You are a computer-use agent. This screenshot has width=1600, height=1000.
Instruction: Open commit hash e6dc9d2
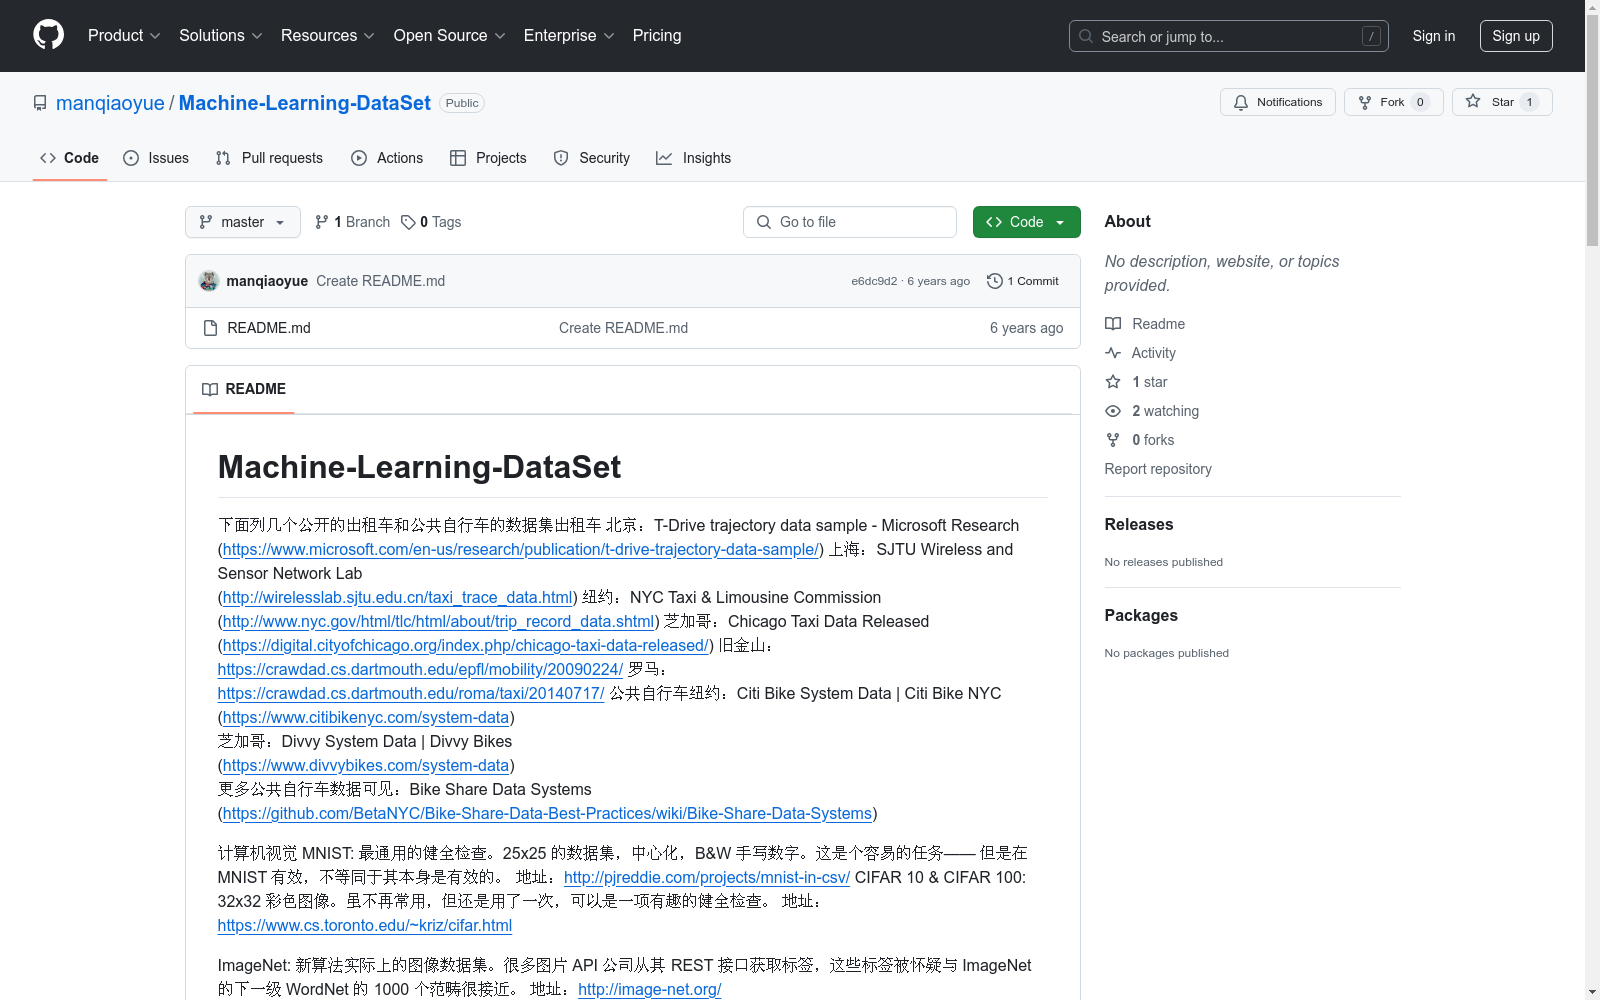pyautogui.click(x=874, y=281)
